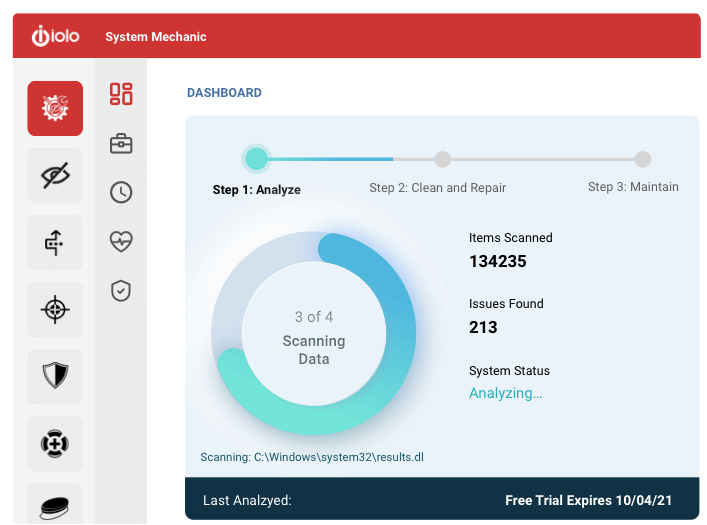707x525 pixels.
Task: Click the iolo logo in header
Action: 55,36
